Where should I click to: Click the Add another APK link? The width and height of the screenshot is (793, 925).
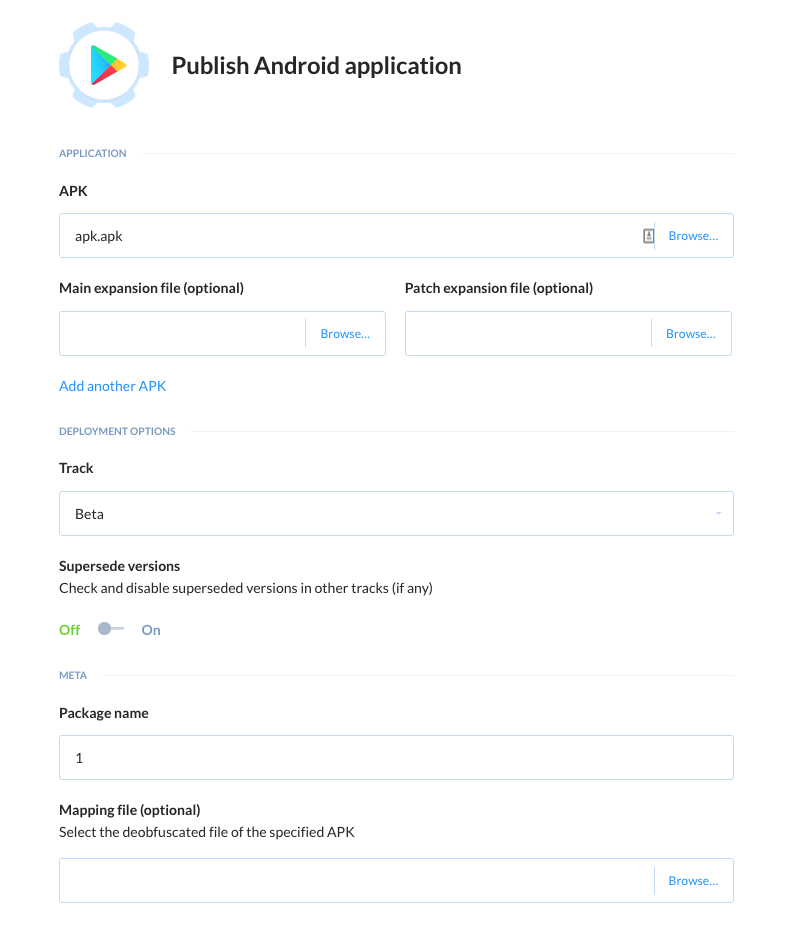pyautogui.click(x=113, y=386)
